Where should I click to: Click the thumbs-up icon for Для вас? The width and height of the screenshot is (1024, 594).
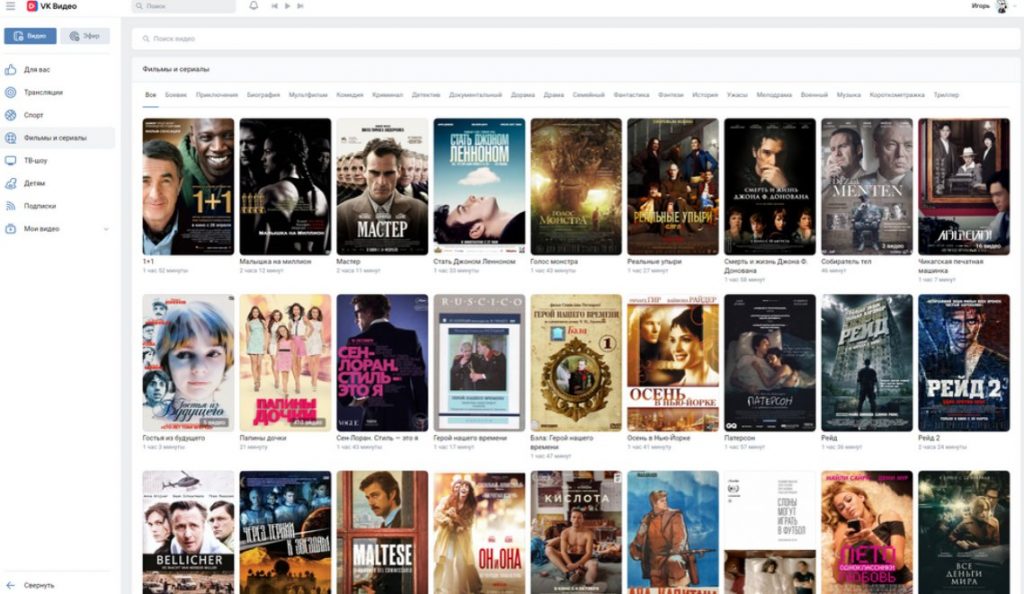coord(10,69)
